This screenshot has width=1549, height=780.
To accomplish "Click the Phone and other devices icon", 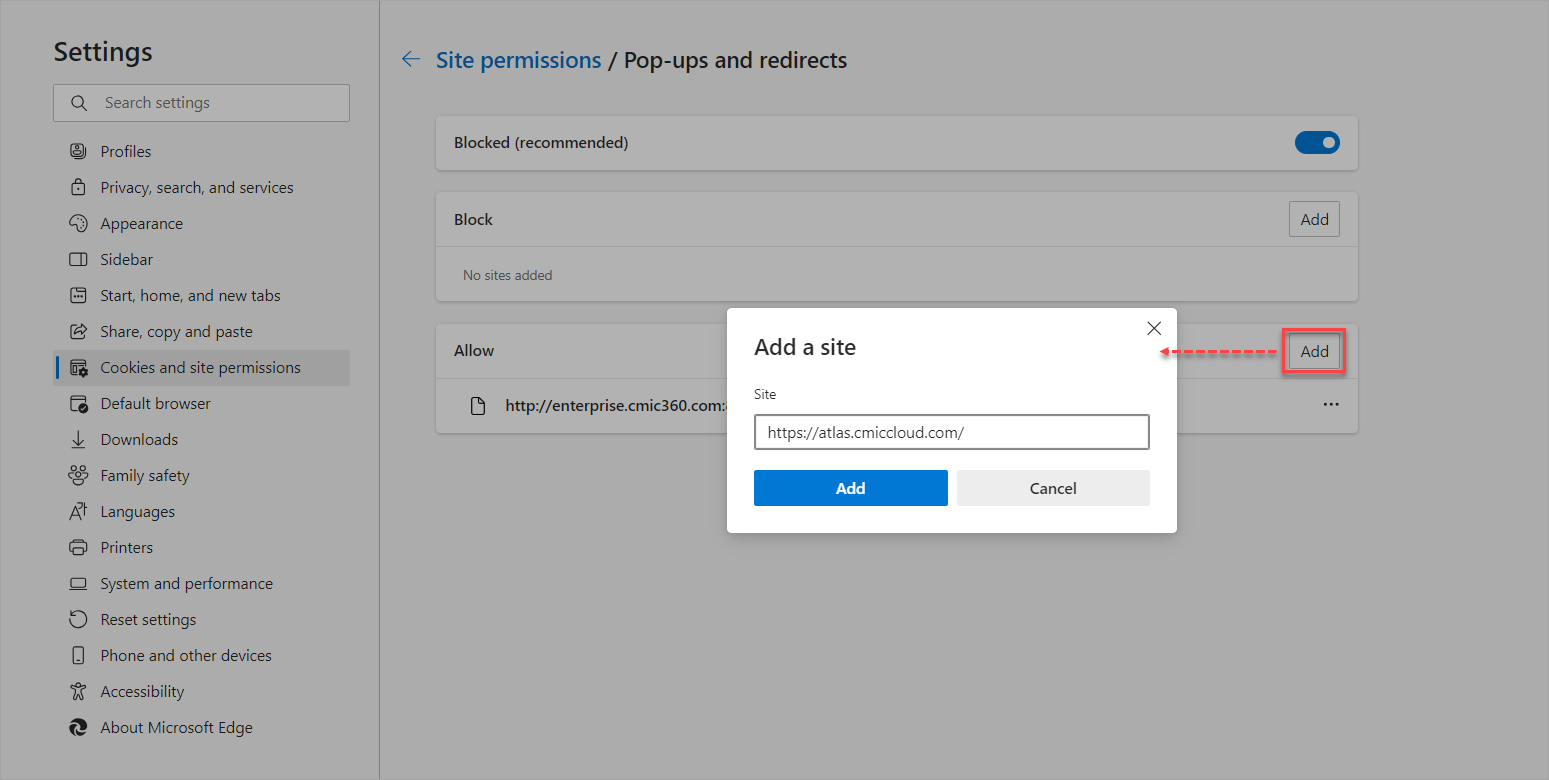I will click(x=78, y=656).
